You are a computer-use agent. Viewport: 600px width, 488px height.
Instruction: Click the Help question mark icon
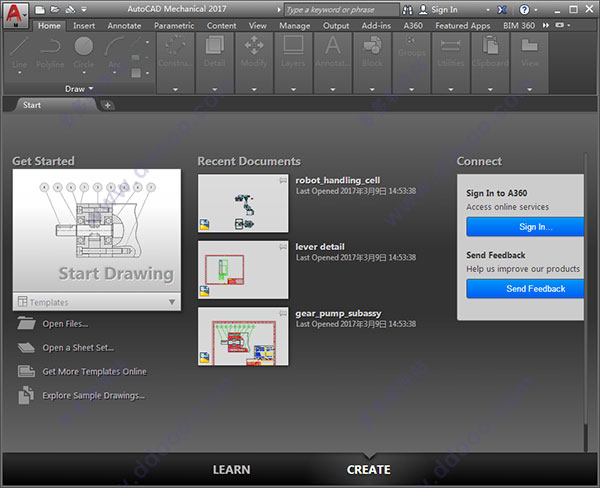(524, 10)
